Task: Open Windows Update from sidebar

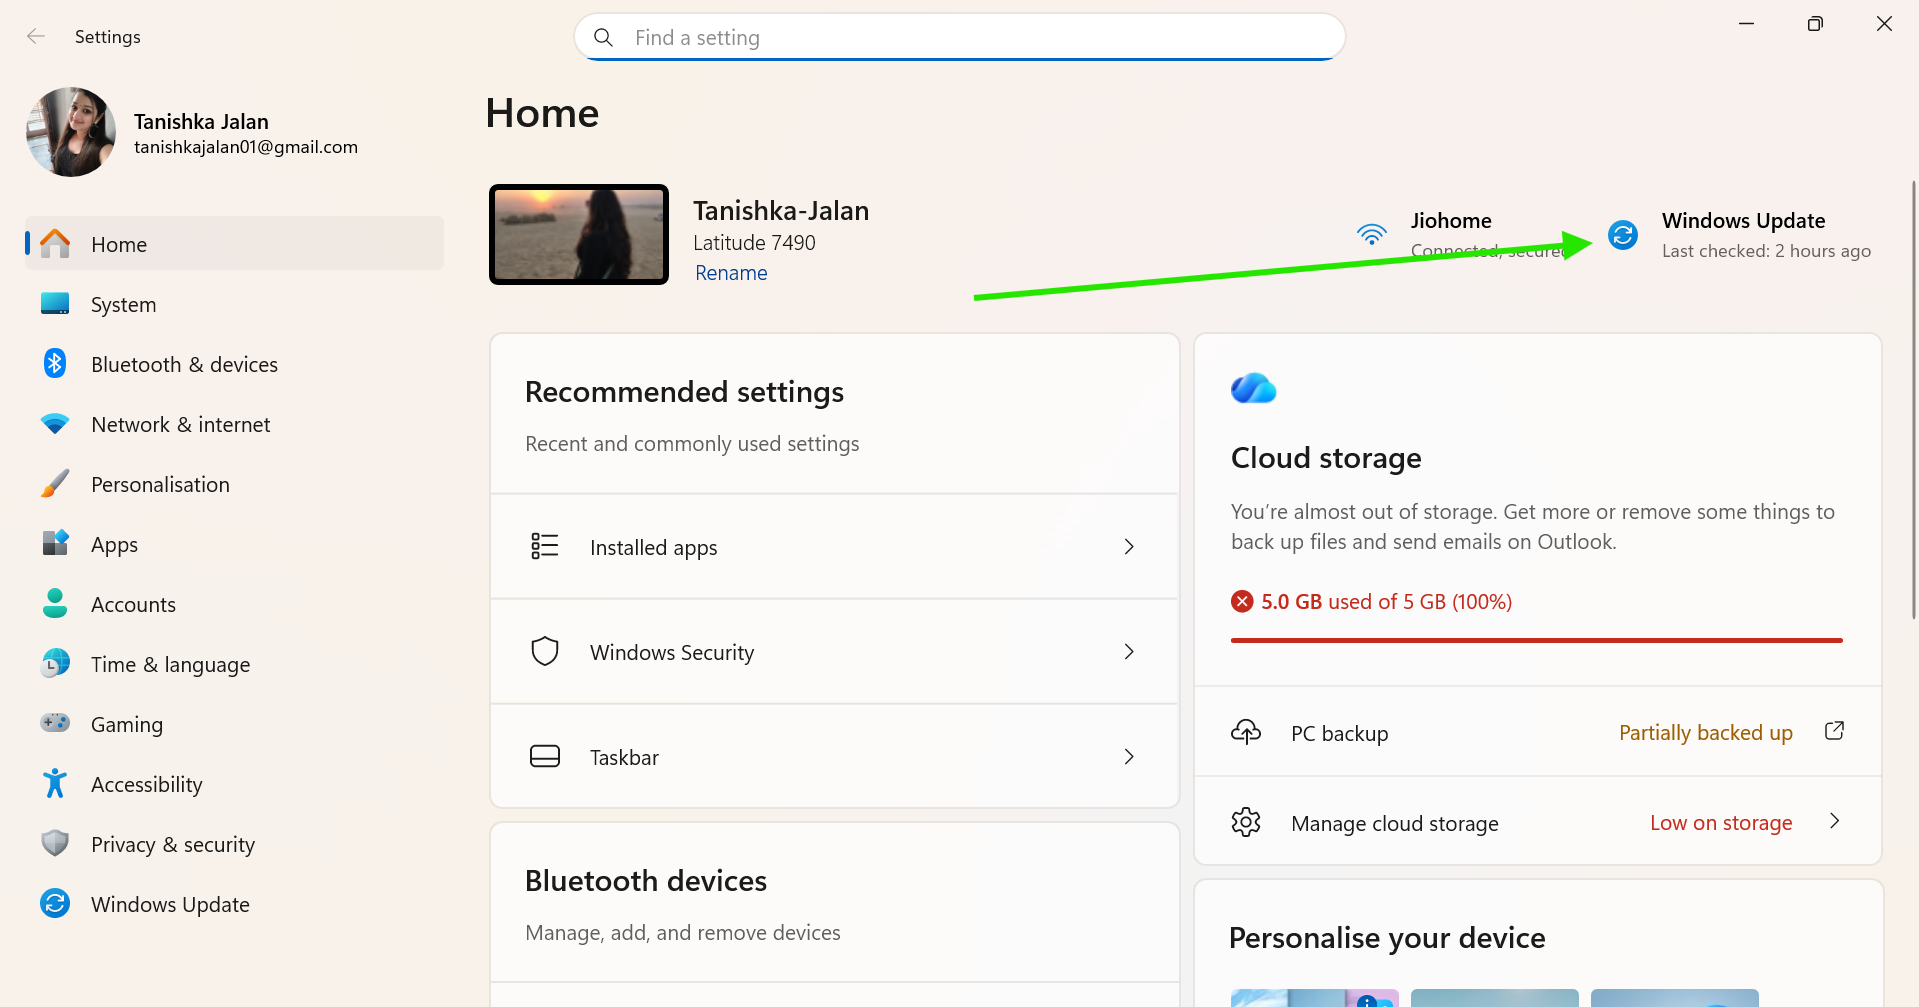Action: [235, 904]
